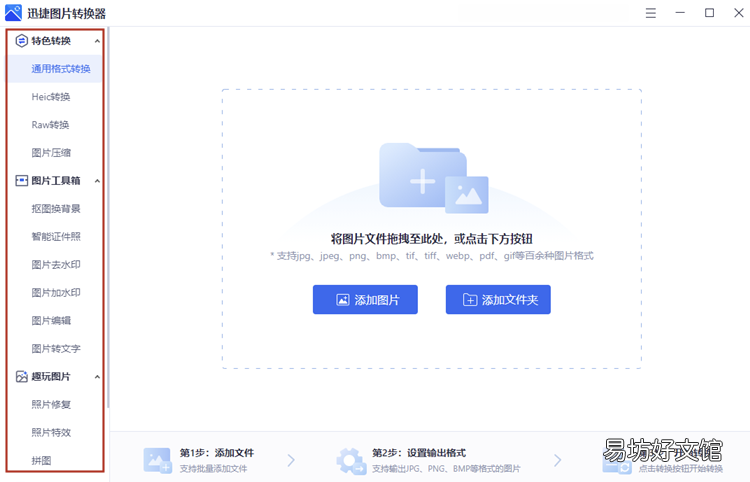Click the folder-plus illustration in drop area
The height and width of the screenshot is (482, 750).
click(x=433, y=178)
